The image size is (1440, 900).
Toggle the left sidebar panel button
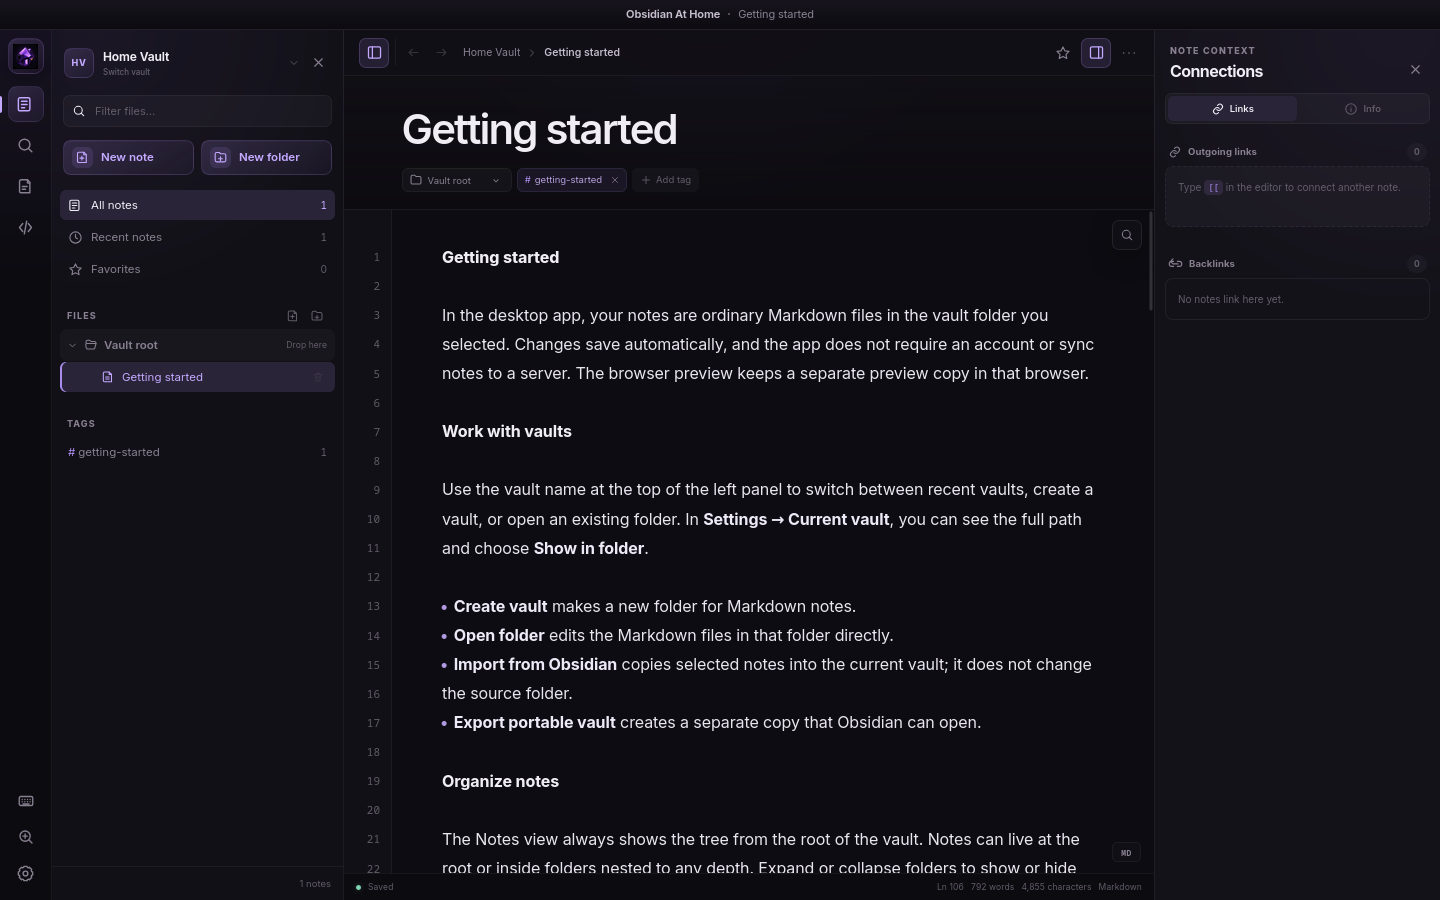374,53
